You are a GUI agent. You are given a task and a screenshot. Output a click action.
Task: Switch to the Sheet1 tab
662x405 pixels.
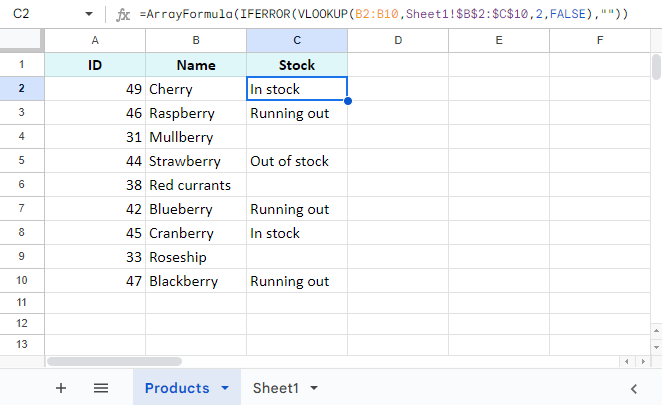pos(276,388)
